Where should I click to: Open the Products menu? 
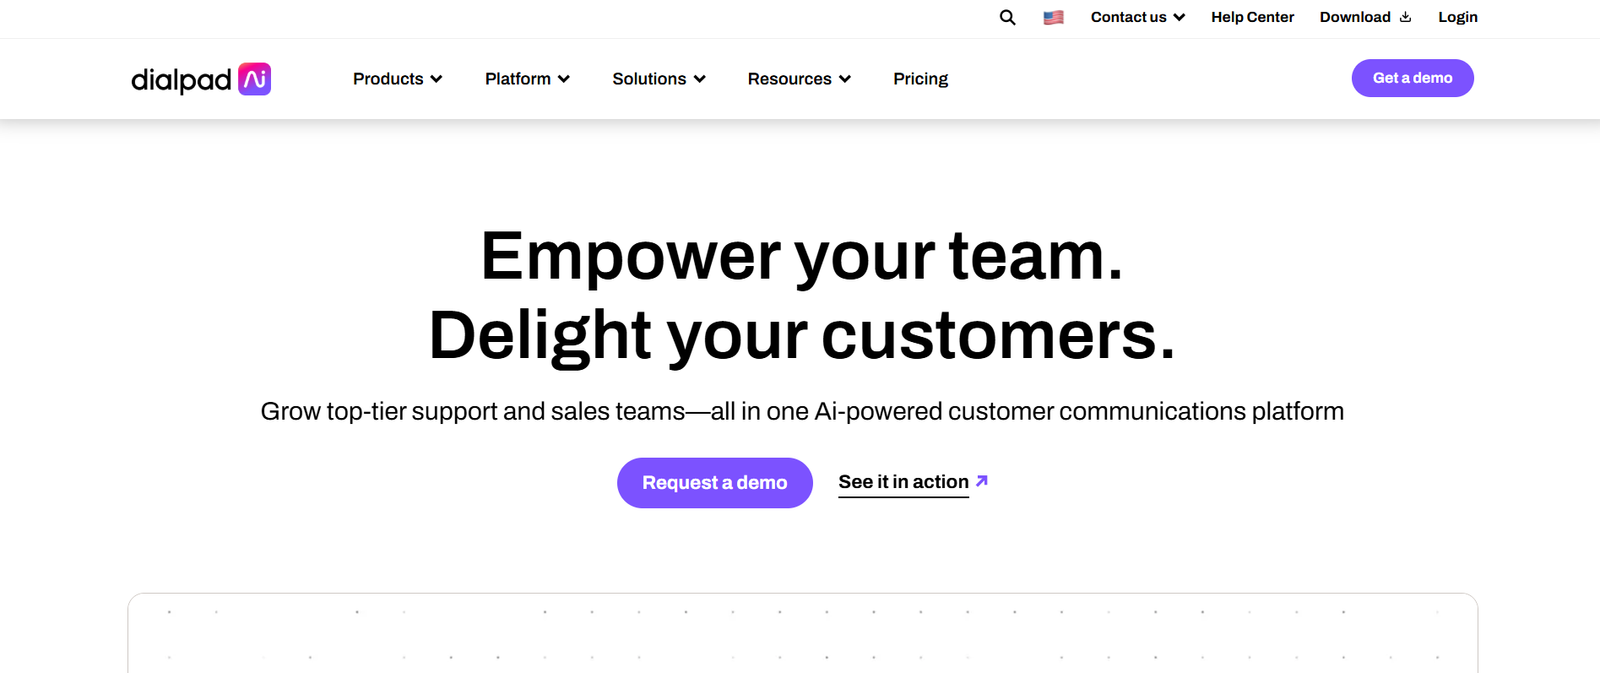coord(388,79)
